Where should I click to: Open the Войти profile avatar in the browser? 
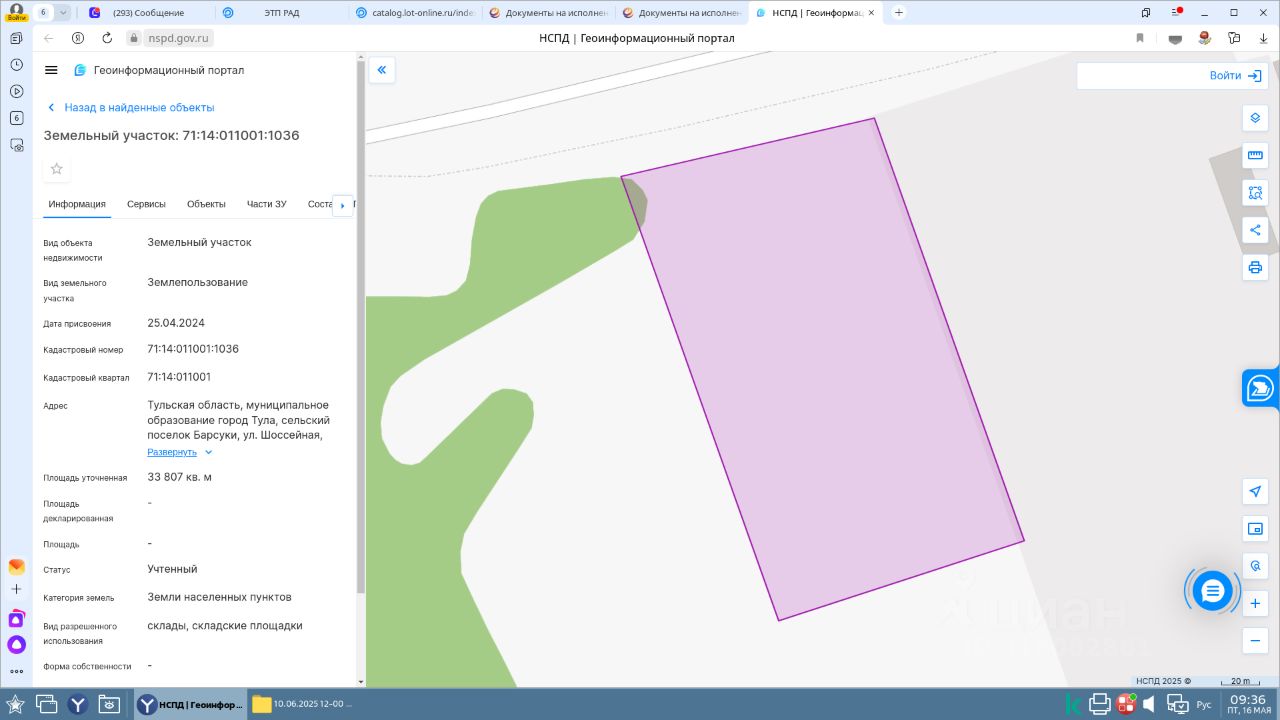[16, 12]
